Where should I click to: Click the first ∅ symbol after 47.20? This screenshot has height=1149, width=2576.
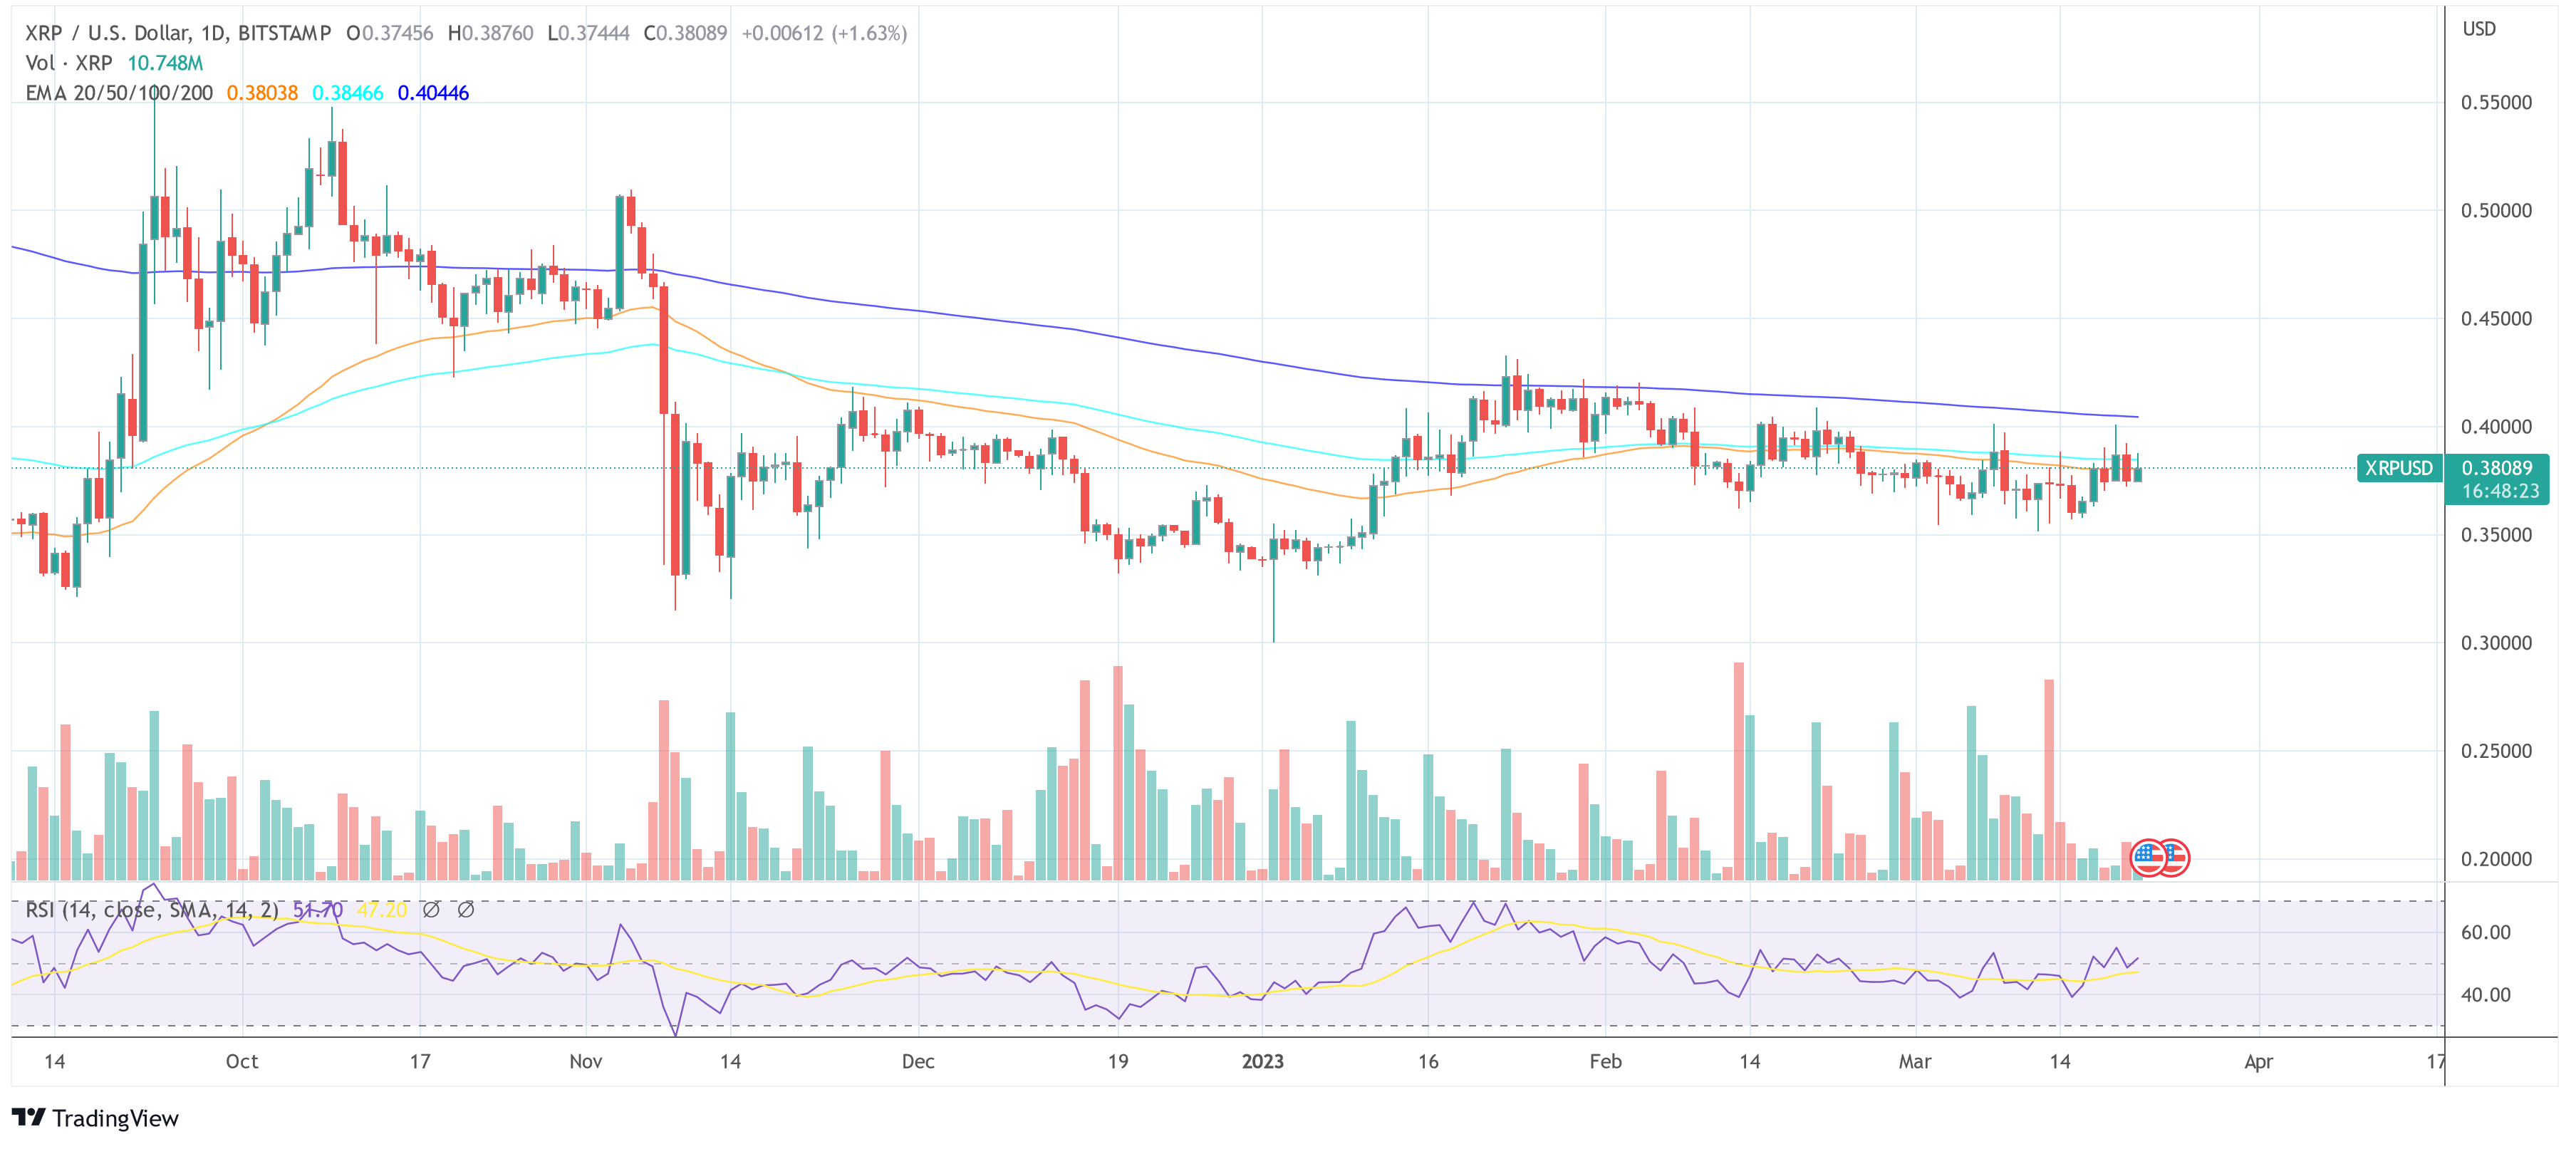coord(431,910)
